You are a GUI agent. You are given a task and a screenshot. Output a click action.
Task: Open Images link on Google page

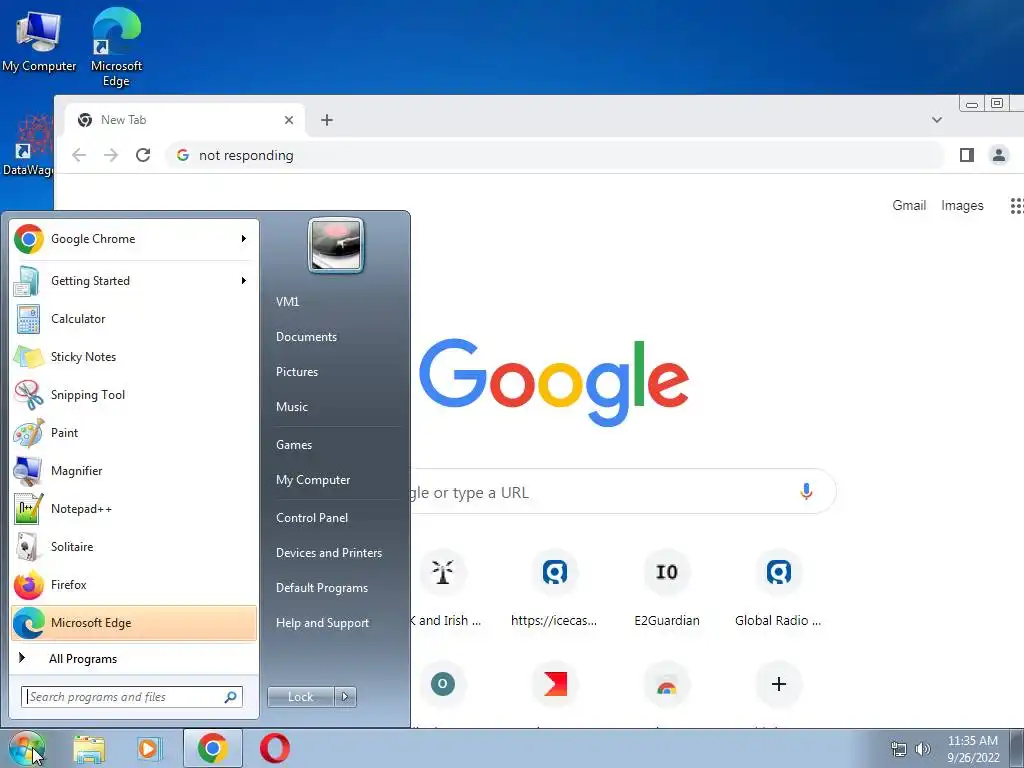pyautogui.click(x=962, y=206)
